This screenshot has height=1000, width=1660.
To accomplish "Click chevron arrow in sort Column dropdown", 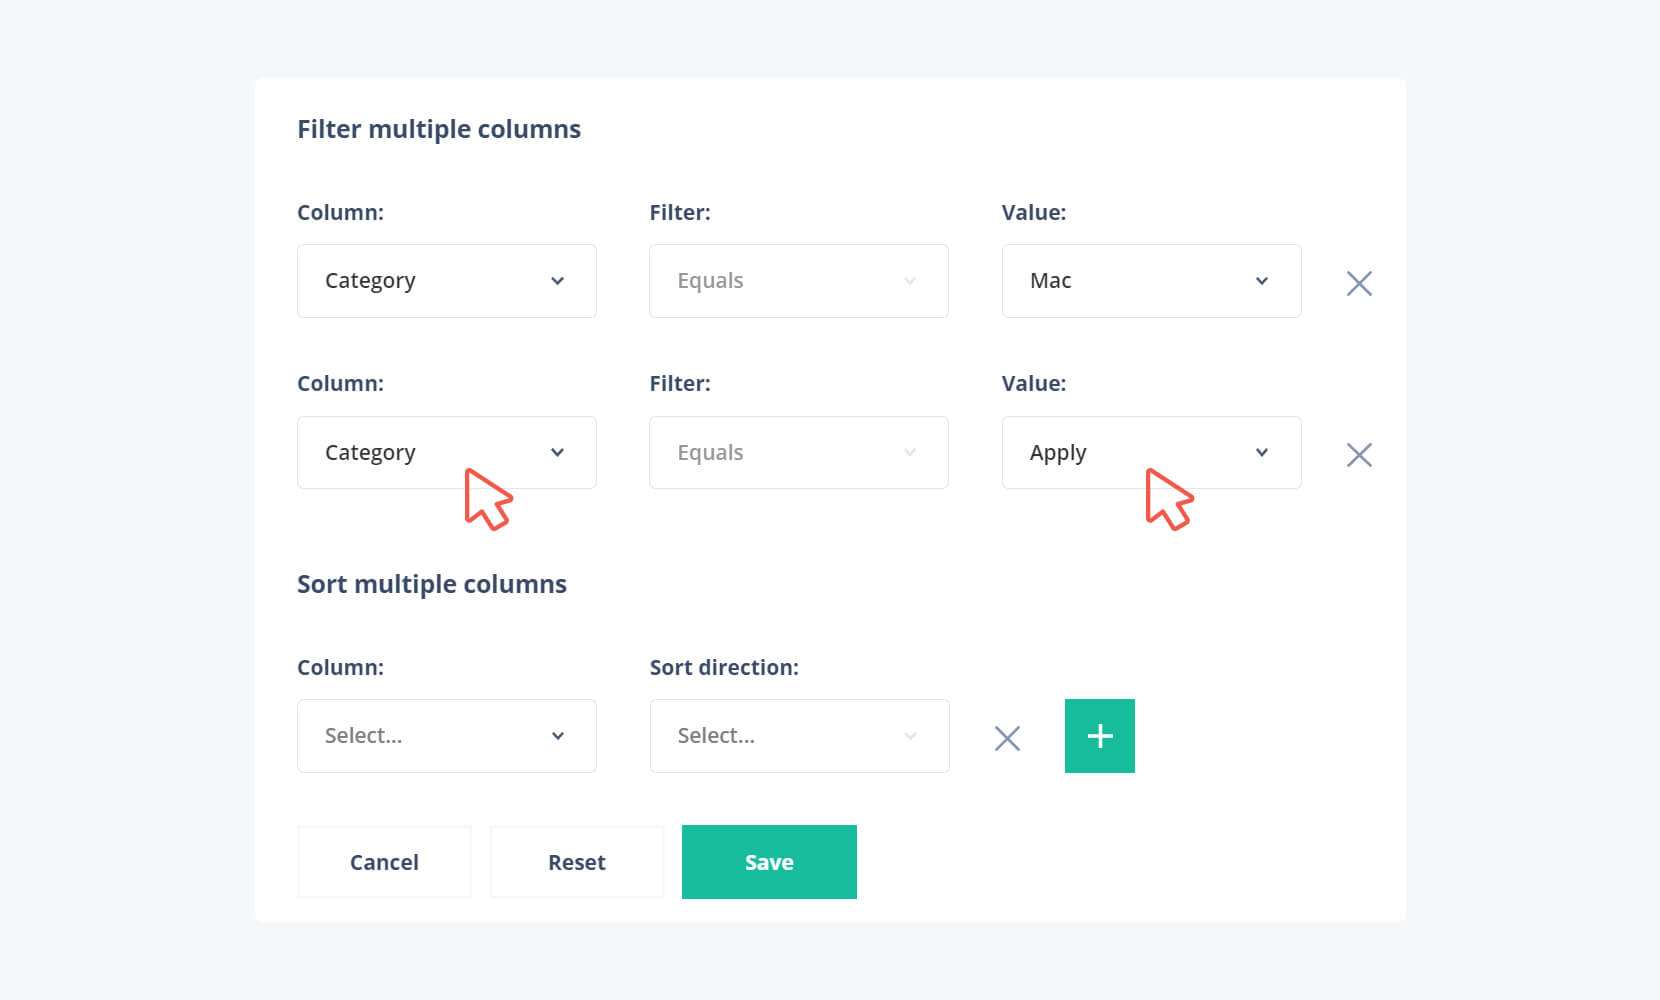I will [558, 736].
